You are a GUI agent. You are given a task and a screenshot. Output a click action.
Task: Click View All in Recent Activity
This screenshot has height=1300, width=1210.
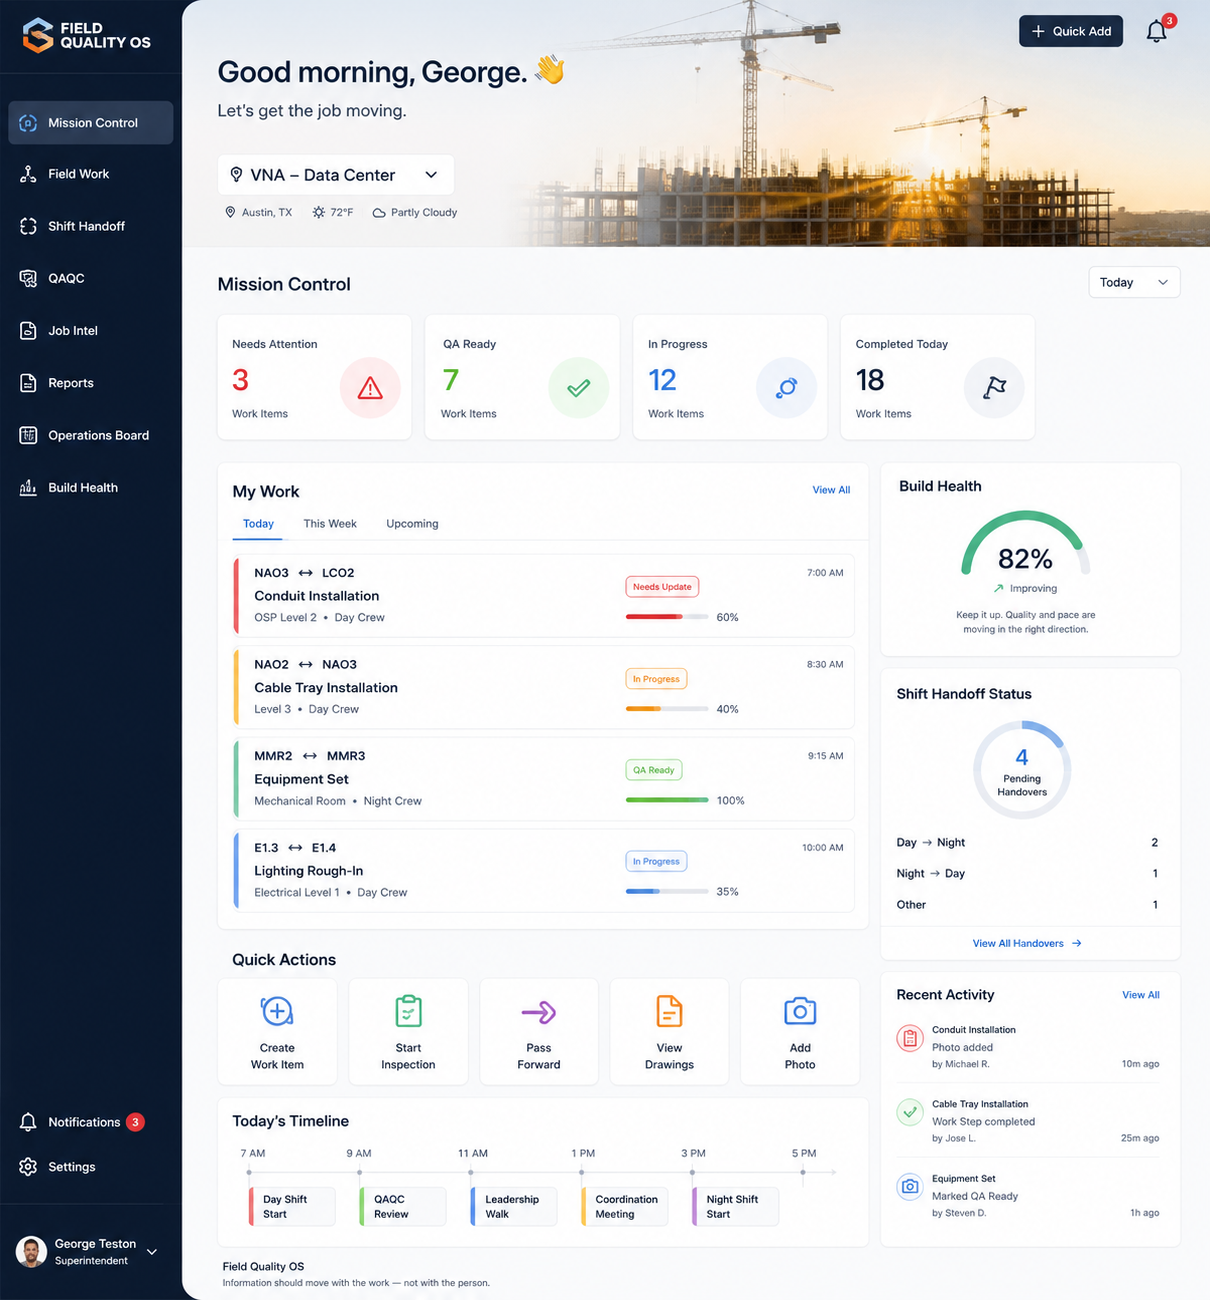tap(1141, 995)
